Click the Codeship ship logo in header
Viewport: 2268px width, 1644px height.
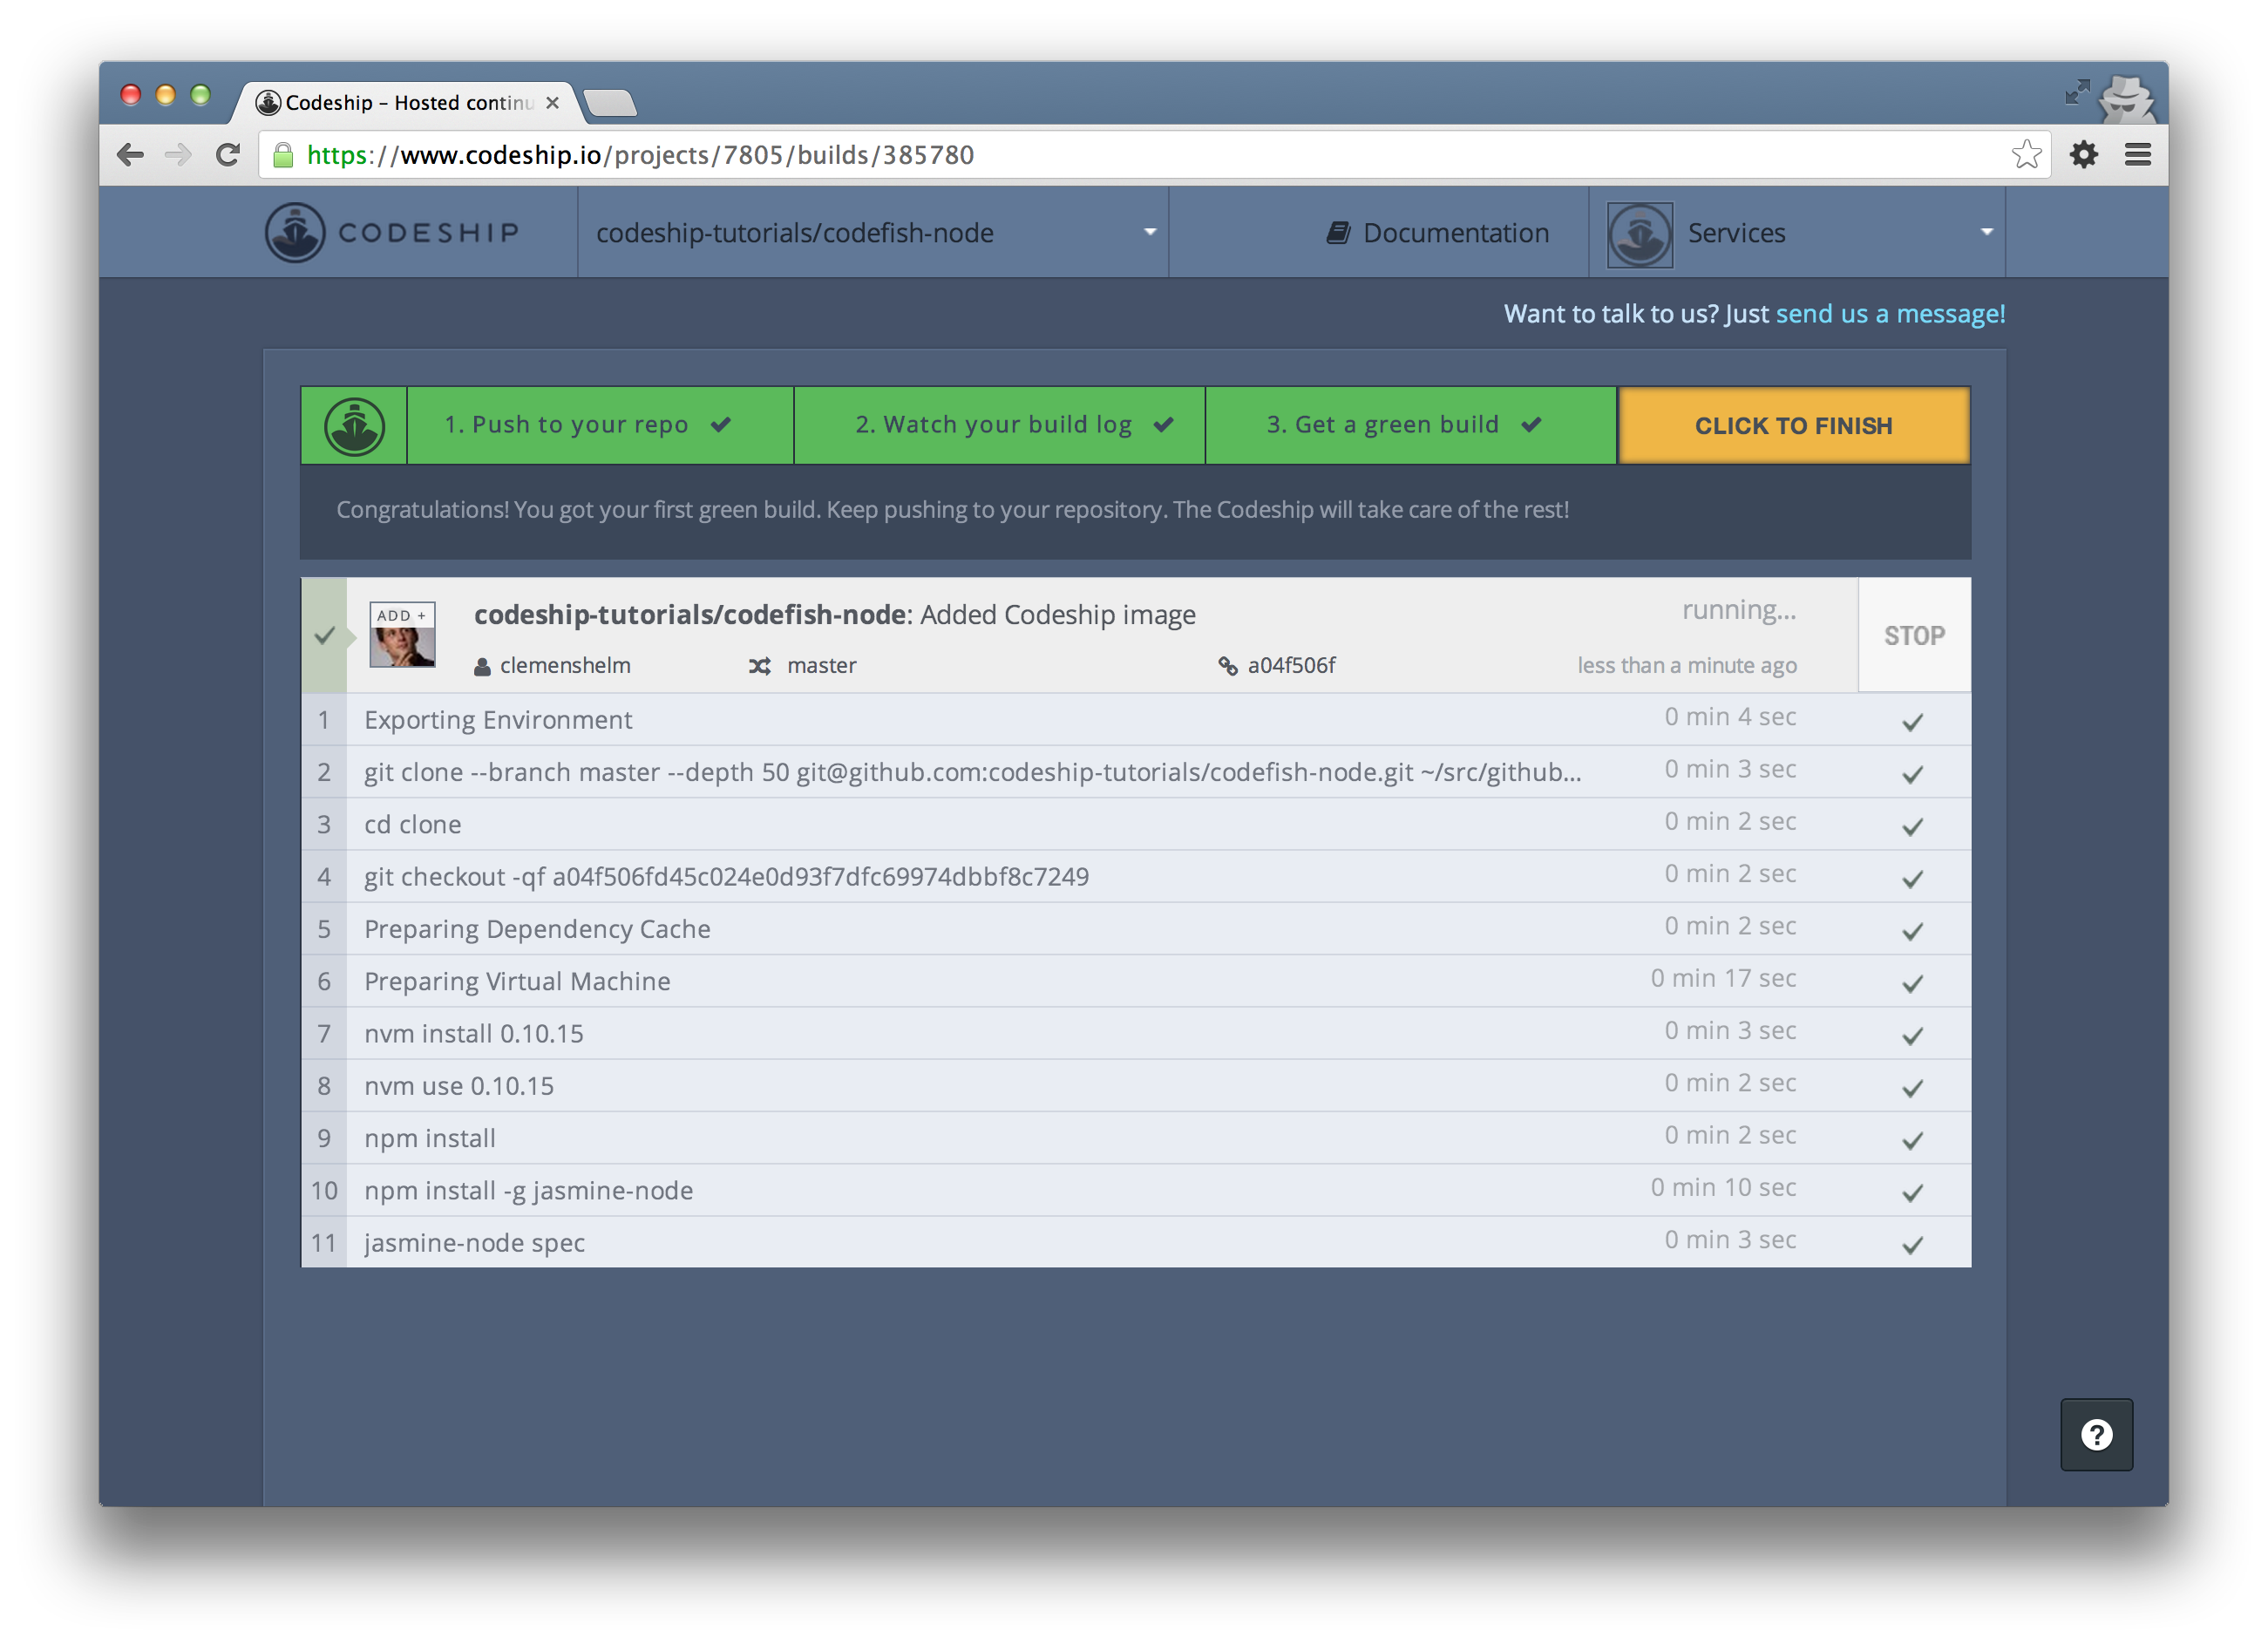295,233
